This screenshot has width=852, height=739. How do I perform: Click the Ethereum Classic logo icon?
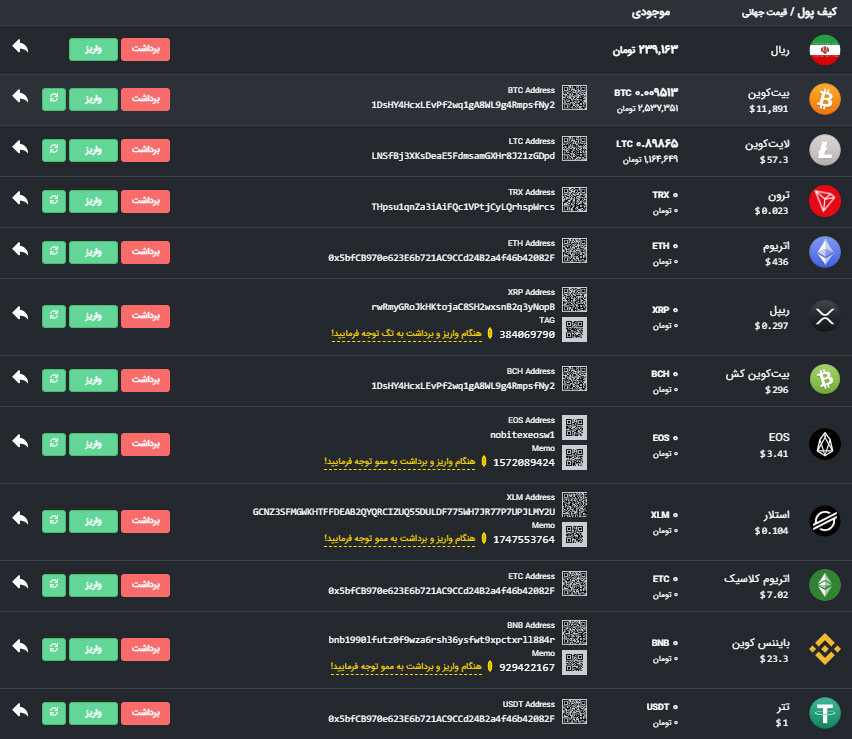(x=825, y=585)
